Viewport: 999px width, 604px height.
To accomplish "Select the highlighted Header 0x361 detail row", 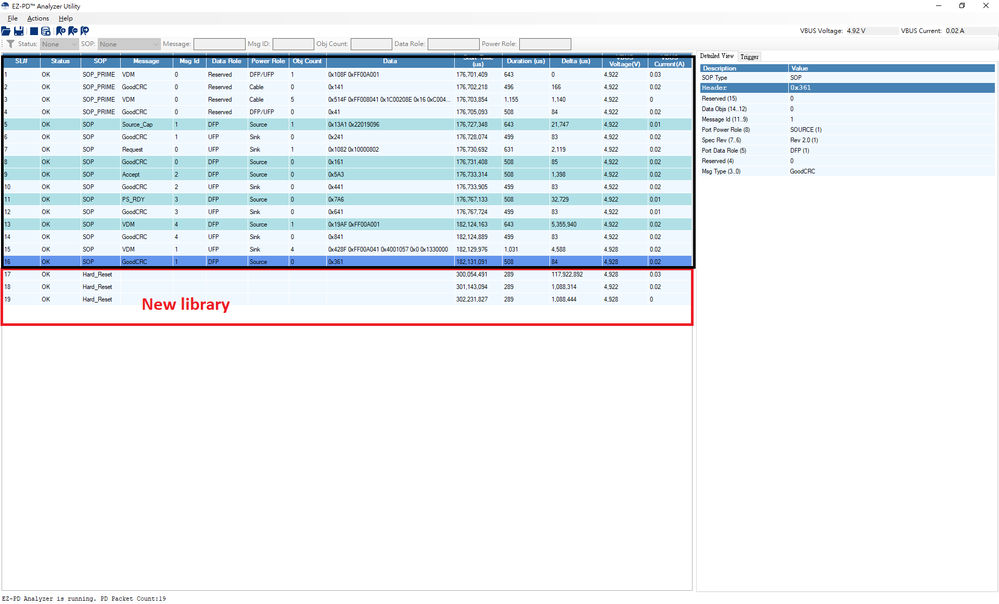I will pos(847,88).
